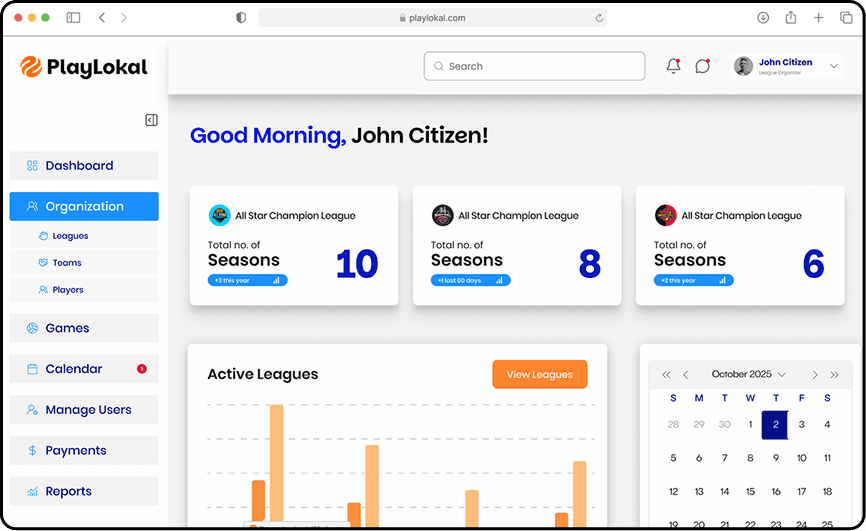The height and width of the screenshot is (531, 866).
Task: Click the number 8 seasons count
Action: click(x=589, y=264)
